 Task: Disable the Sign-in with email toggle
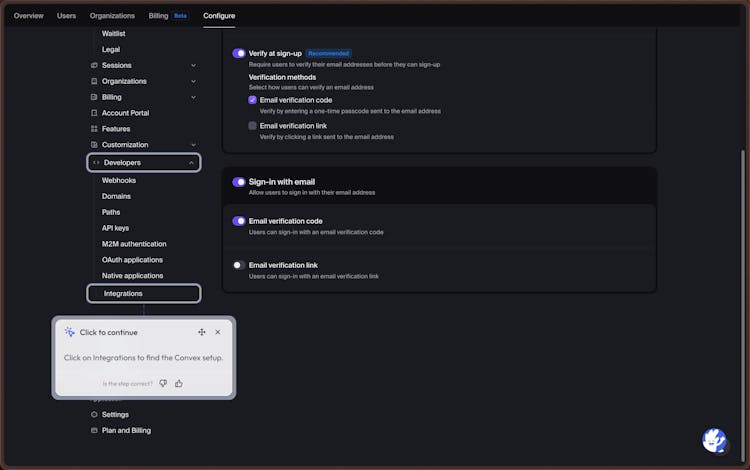[239, 182]
